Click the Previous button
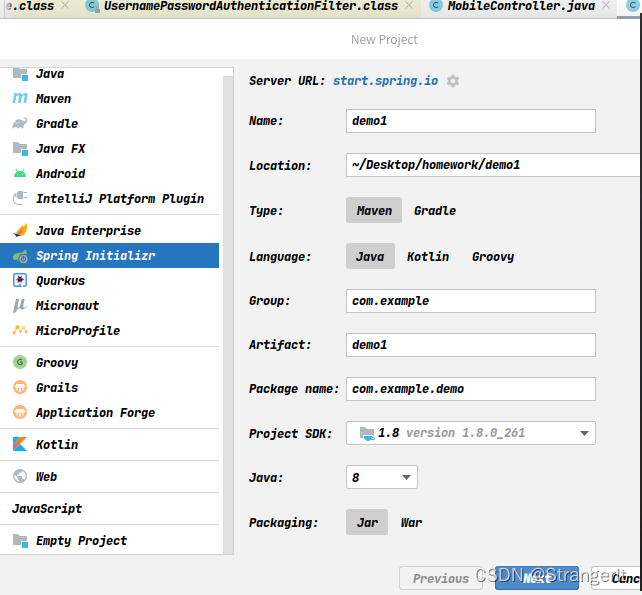The height and width of the screenshot is (595, 642). (x=440, y=578)
